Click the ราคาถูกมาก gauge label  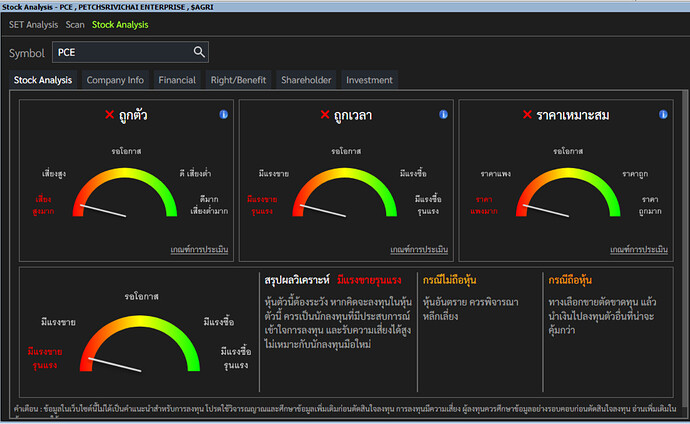pos(650,205)
